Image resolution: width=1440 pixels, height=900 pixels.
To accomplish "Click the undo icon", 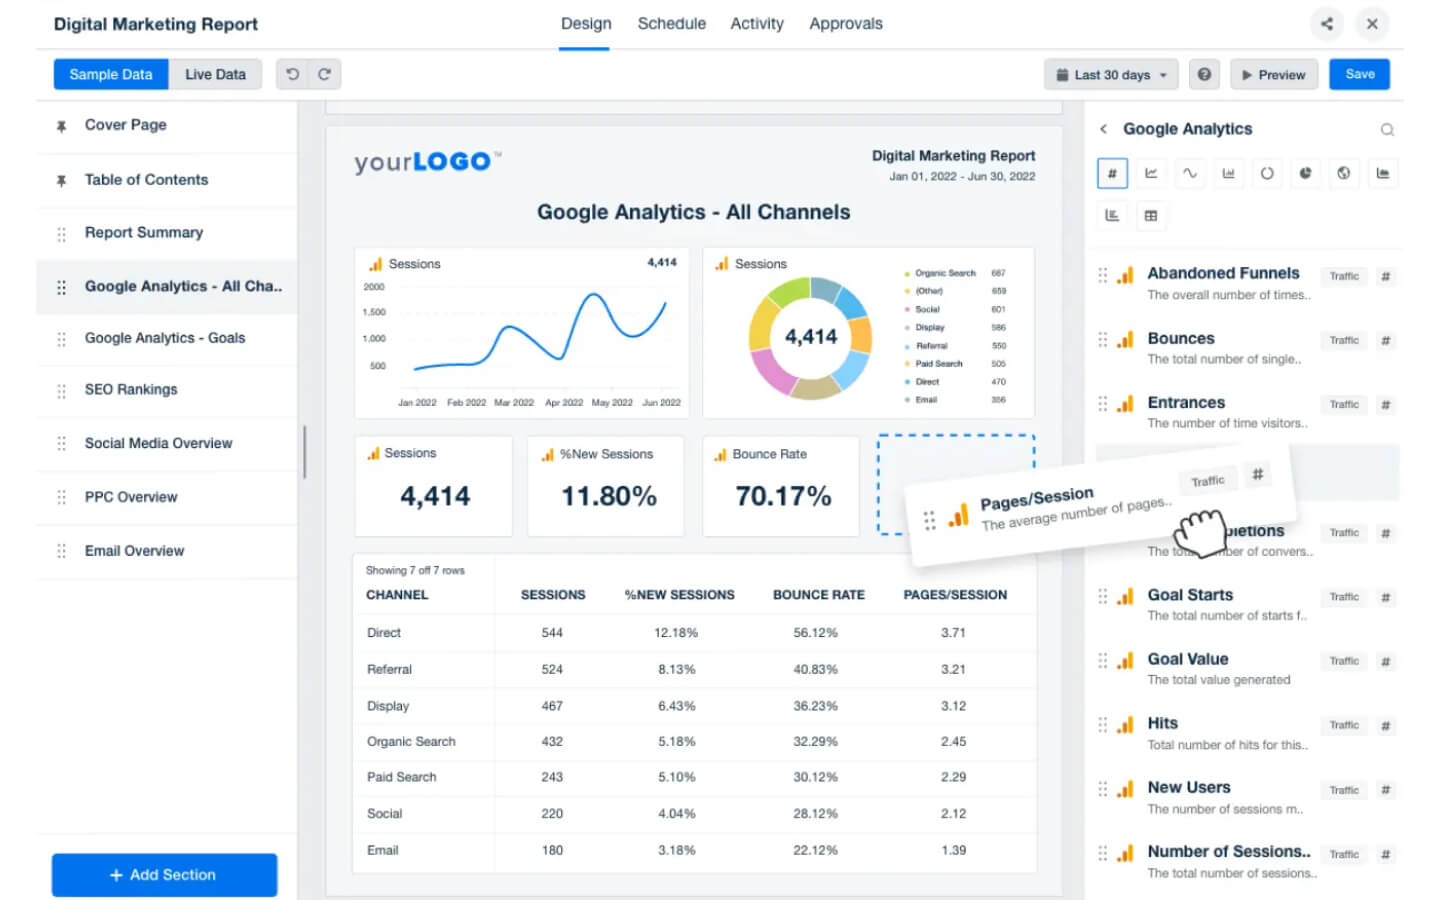I will tap(290, 73).
